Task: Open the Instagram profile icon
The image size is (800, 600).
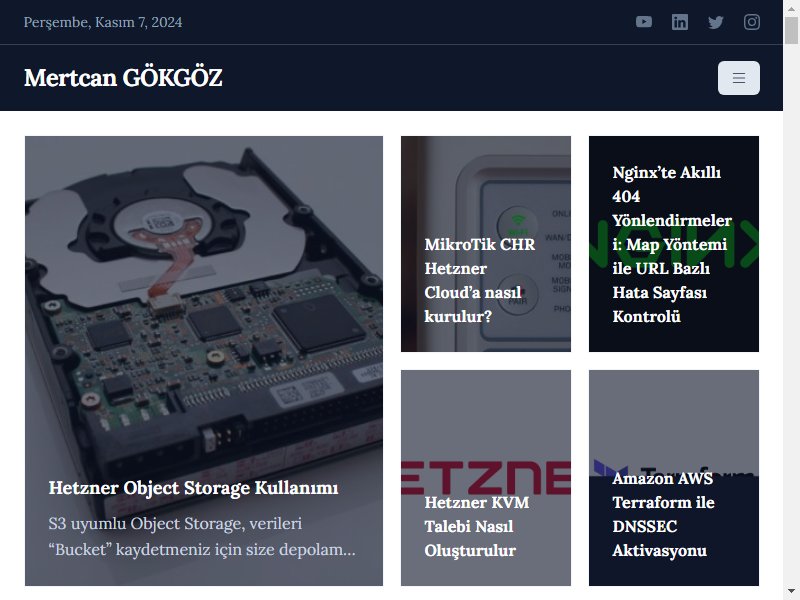Action: click(752, 22)
